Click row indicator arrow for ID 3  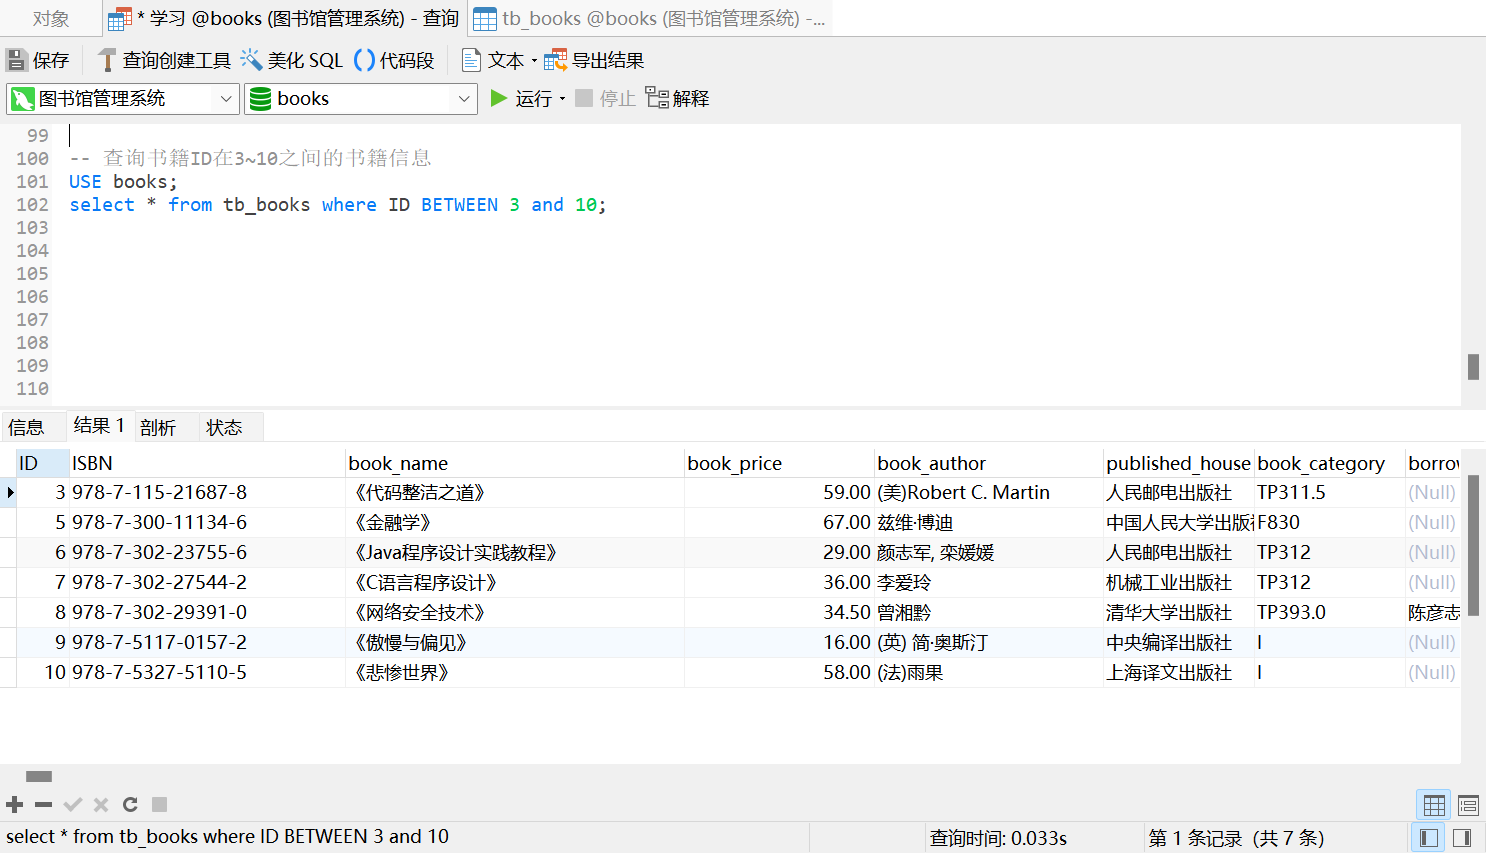(9, 492)
